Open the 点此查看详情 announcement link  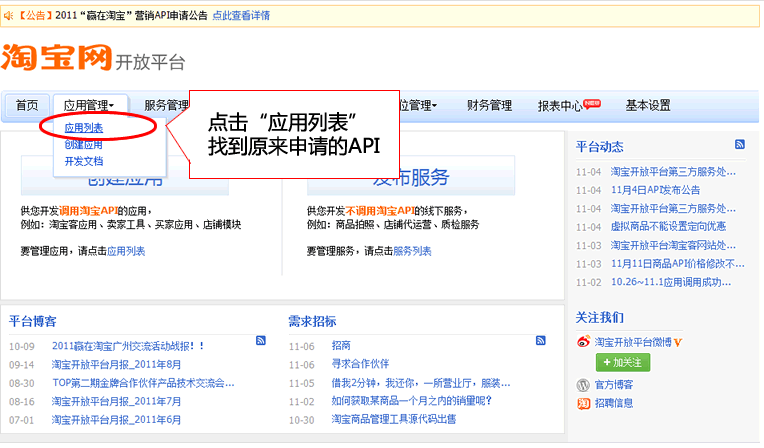click(241, 16)
